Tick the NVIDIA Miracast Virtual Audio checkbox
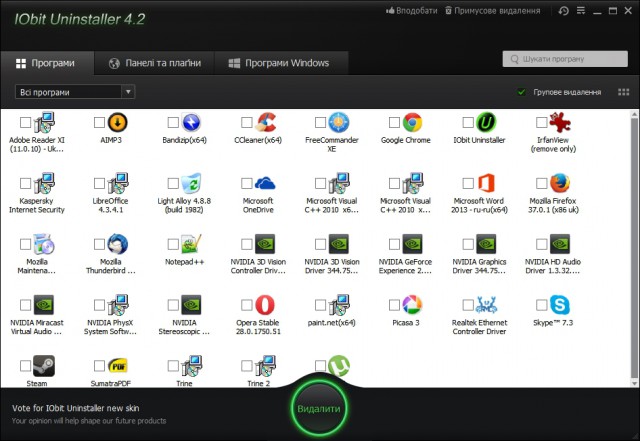Screen dimensions: 640x441 click(25, 305)
